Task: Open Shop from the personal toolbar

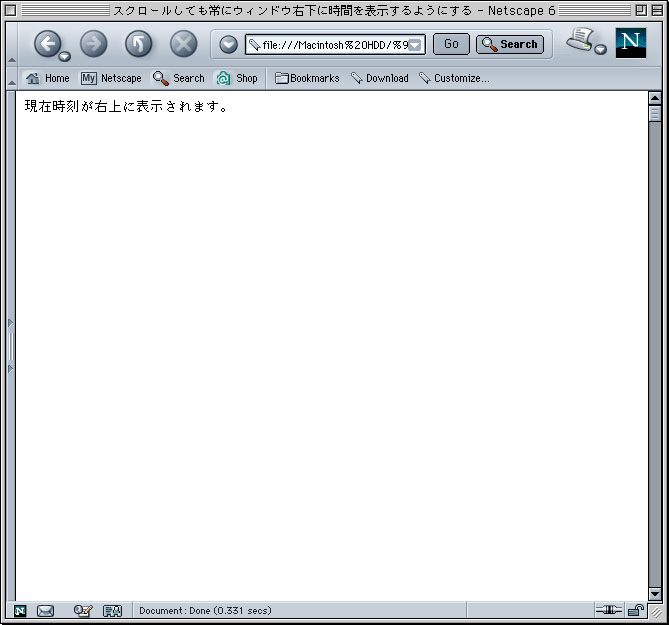Action: [237, 78]
